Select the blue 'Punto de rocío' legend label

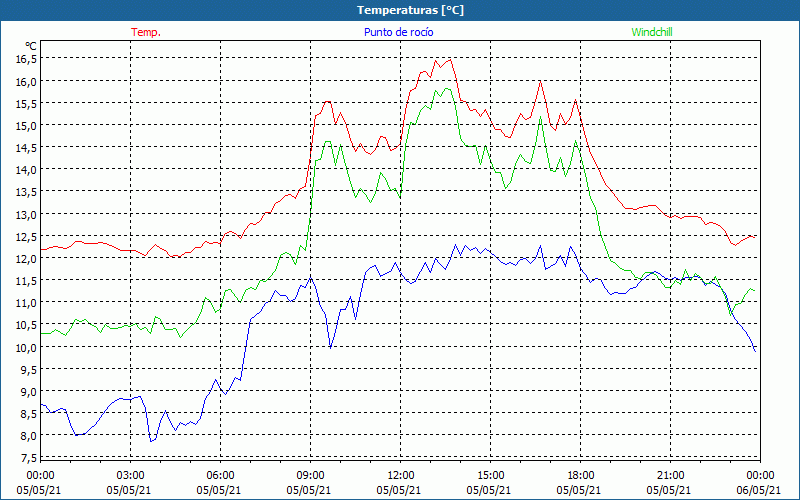pyautogui.click(x=398, y=32)
